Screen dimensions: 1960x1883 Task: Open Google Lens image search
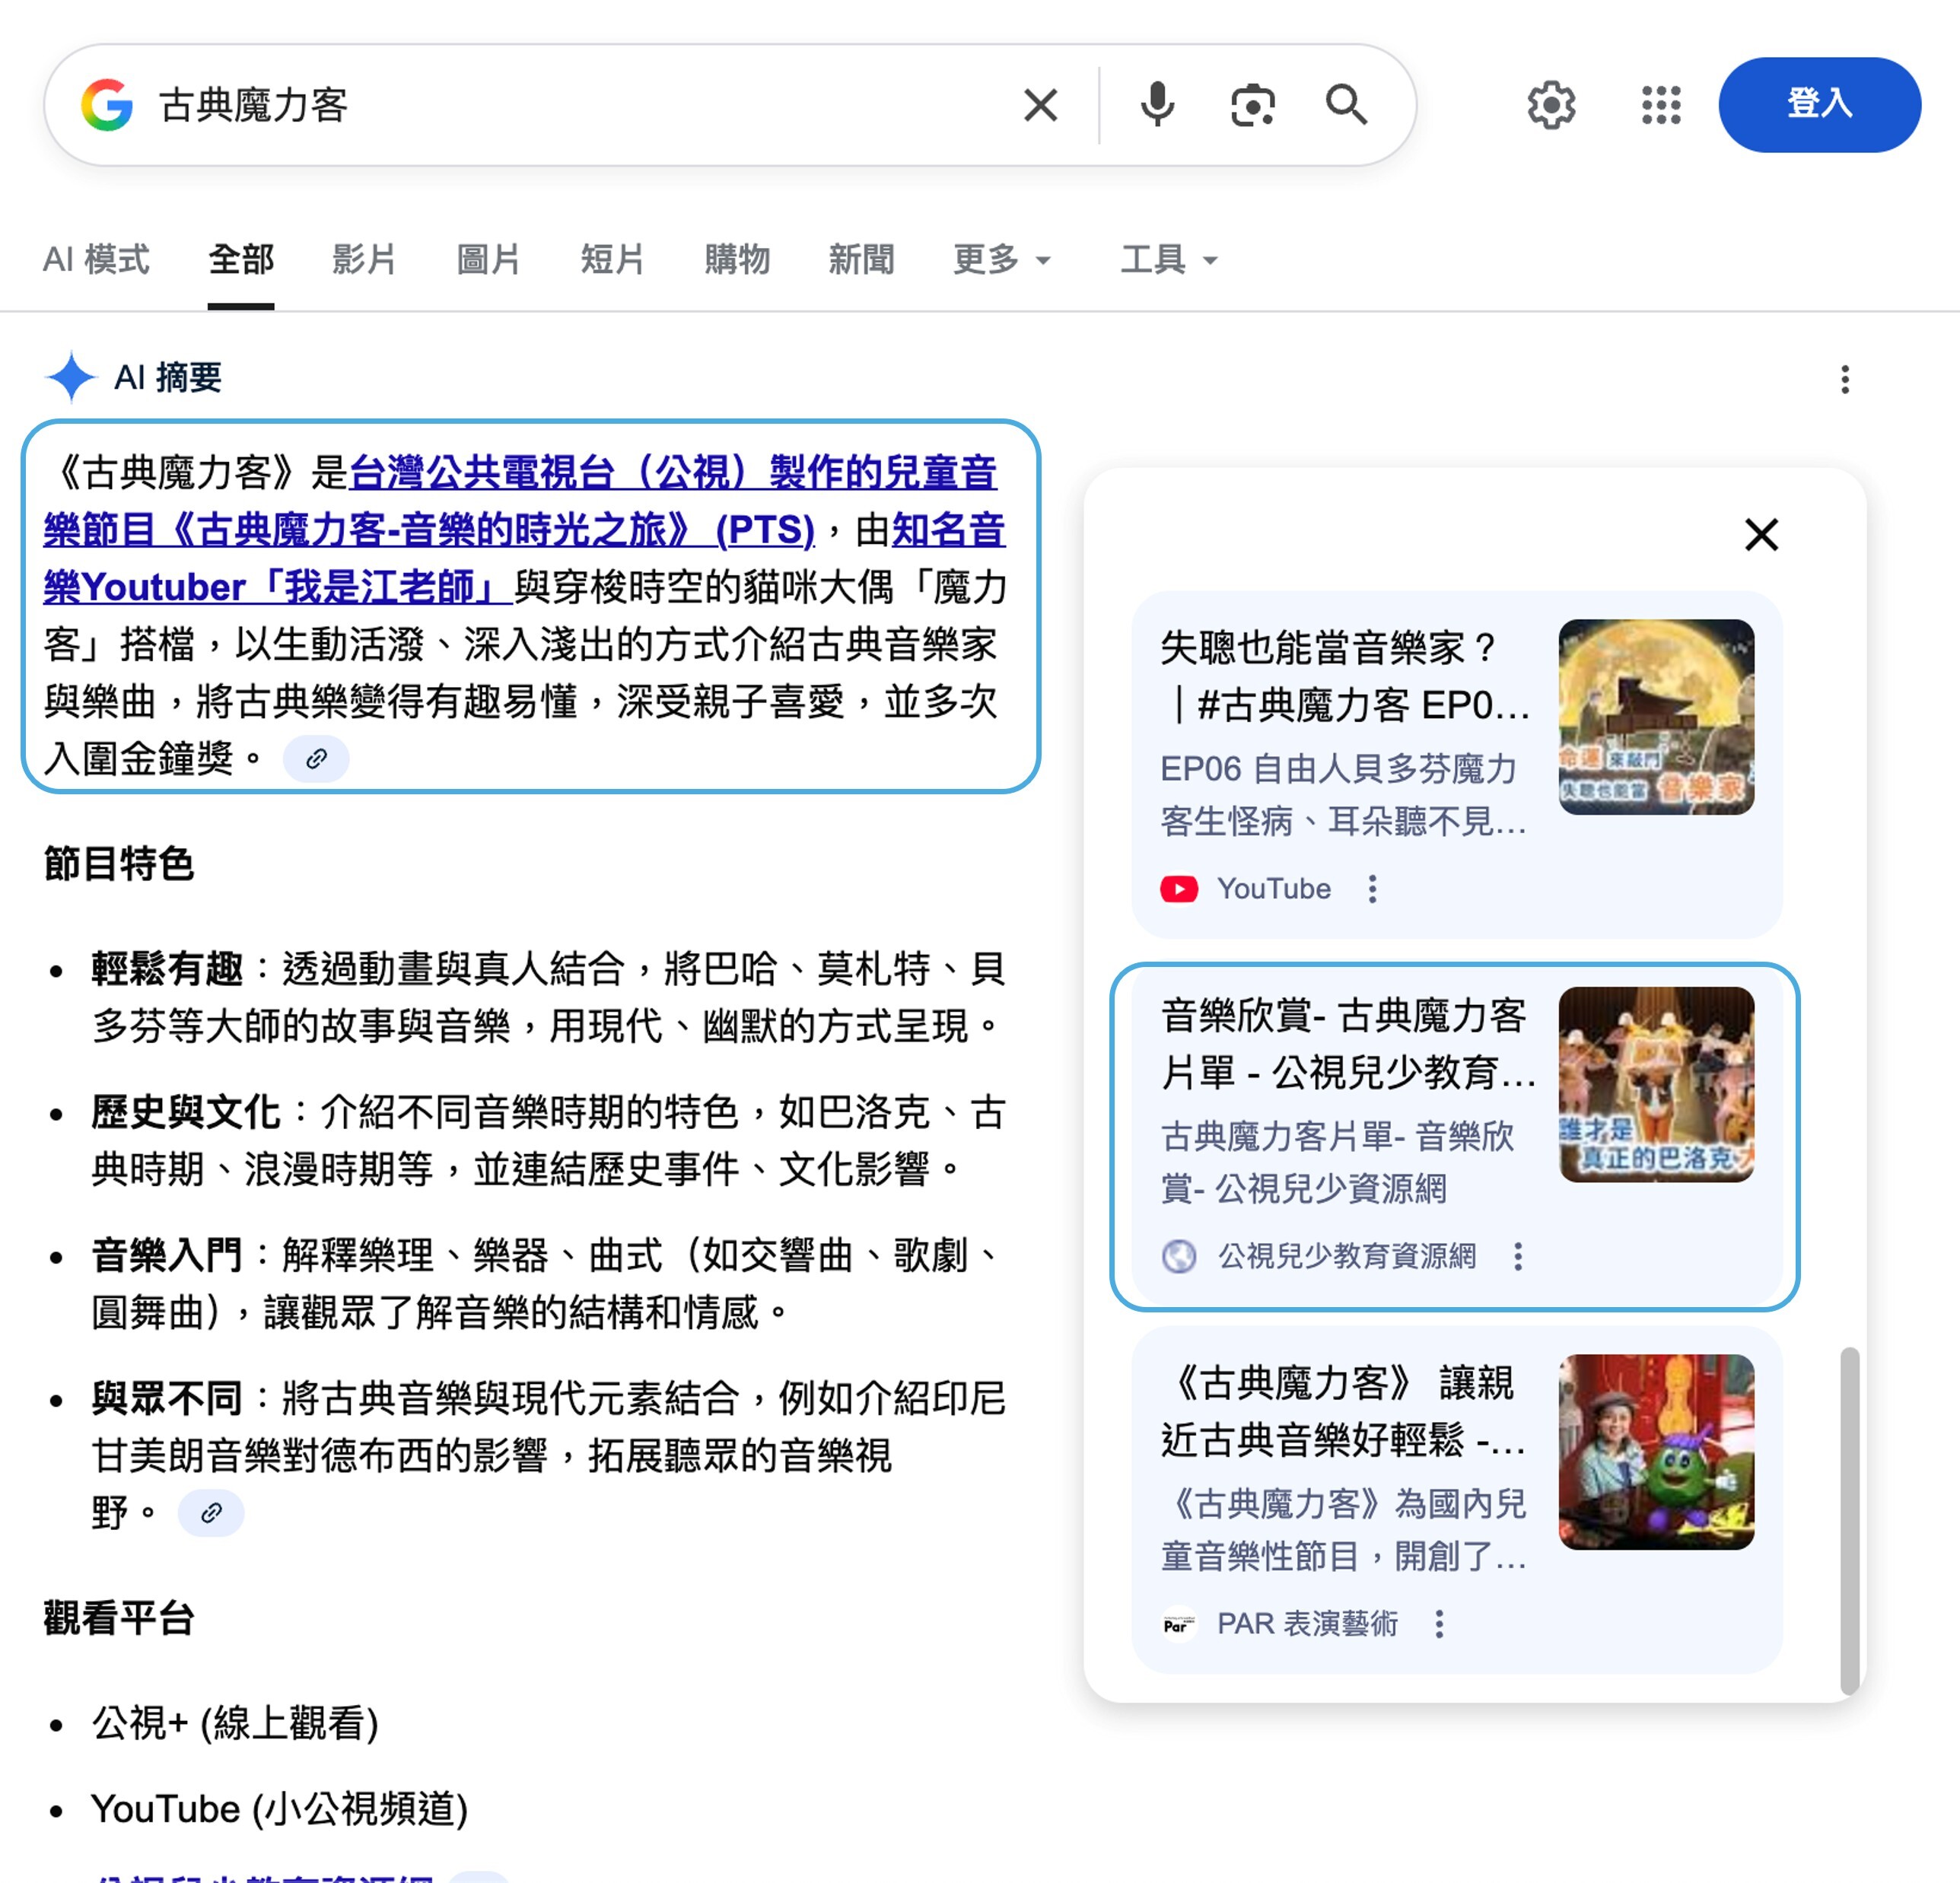[x=1252, y=105]
